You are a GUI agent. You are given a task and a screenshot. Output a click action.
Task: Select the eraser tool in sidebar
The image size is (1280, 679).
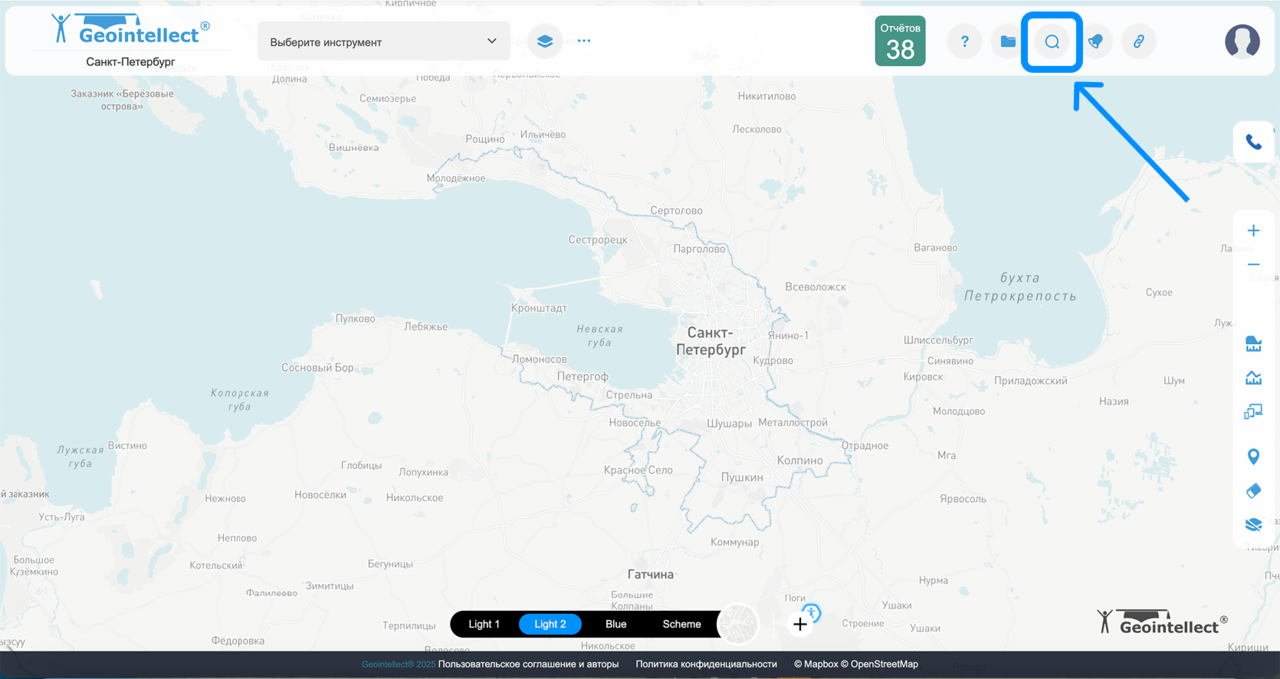click(1253, 491)
